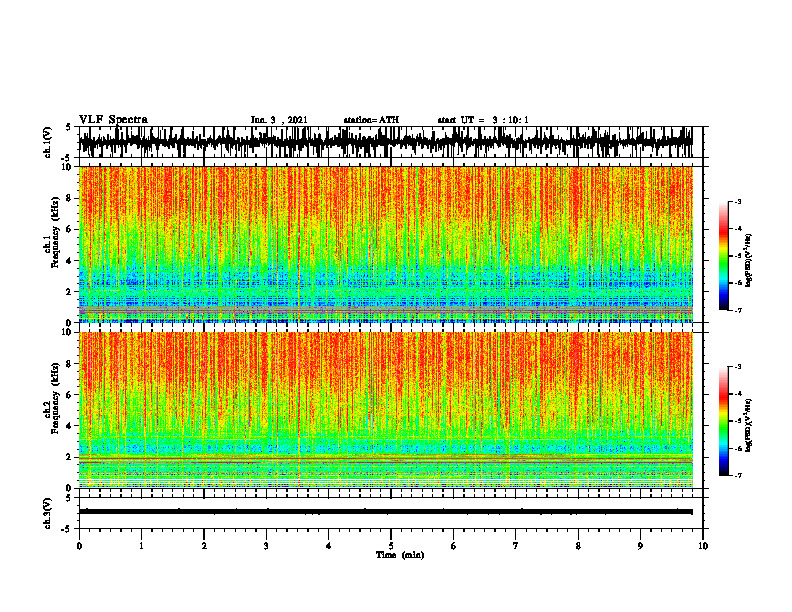The height and width of the screenshot is (612, 792).
Task: Click the ch.2 "Frequency (kHz)" axis label
Action: [x=55, y=398]
